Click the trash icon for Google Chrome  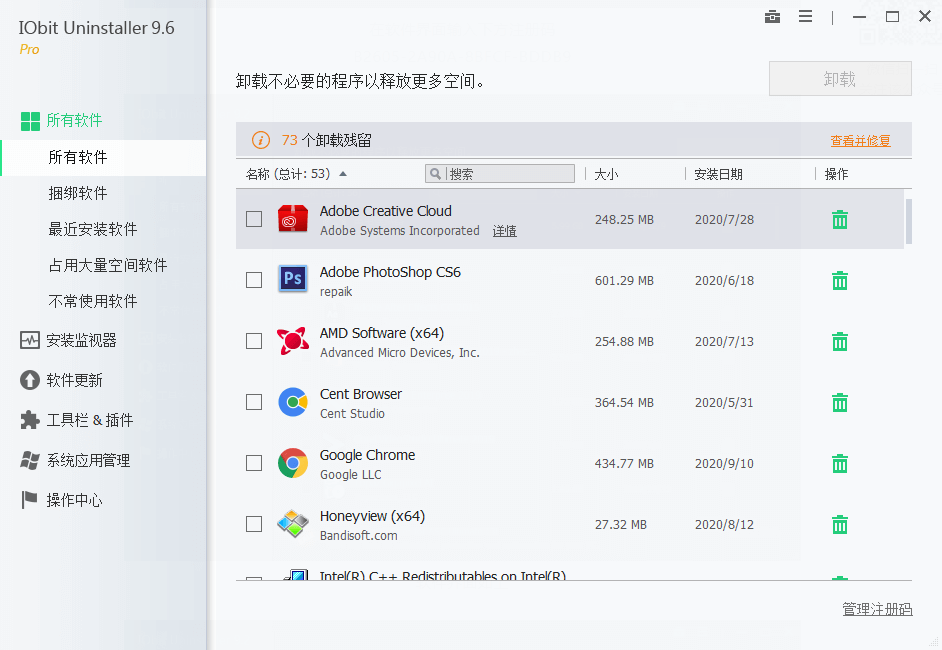(840, 464)
